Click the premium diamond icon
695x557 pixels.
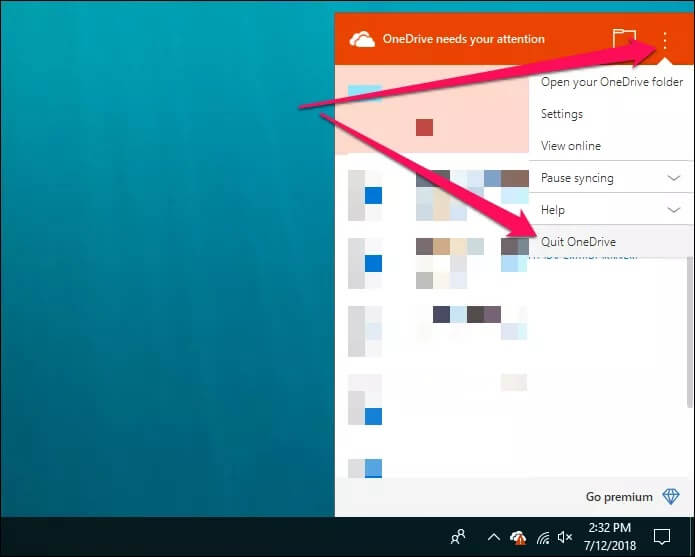click(671, 496)
